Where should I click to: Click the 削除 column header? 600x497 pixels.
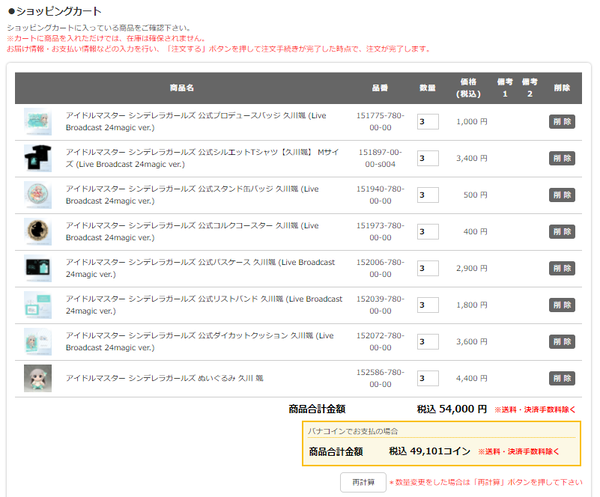(x=562, y=88)
